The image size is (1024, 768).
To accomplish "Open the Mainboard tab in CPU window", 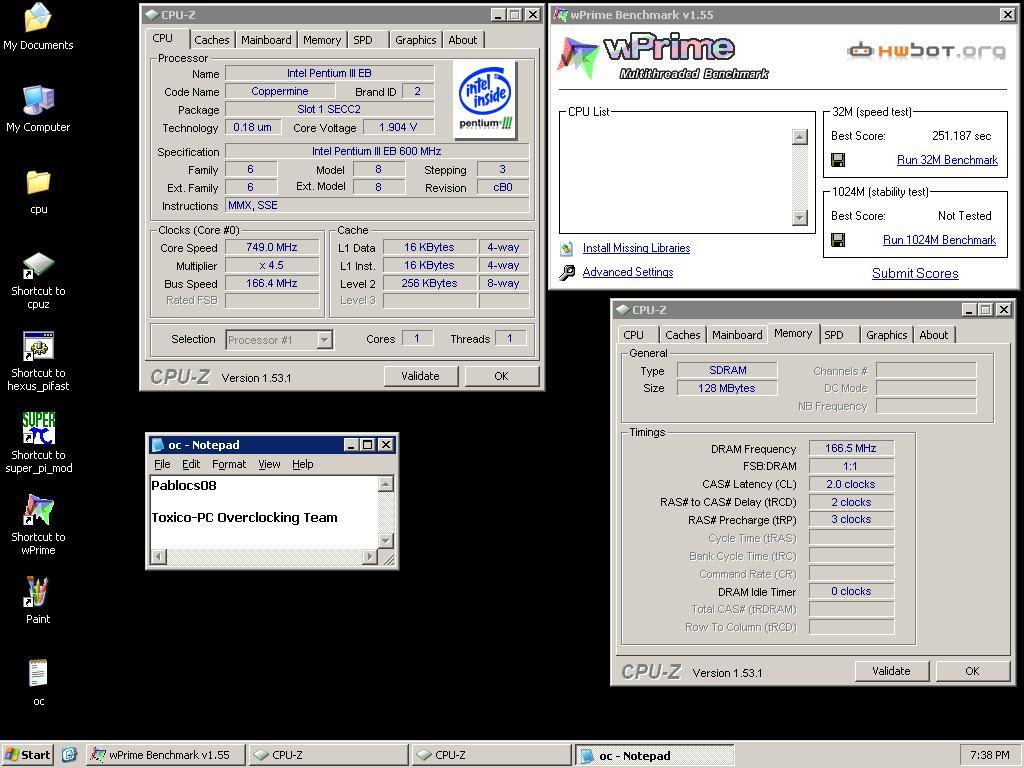I will [x=266, y=40].
